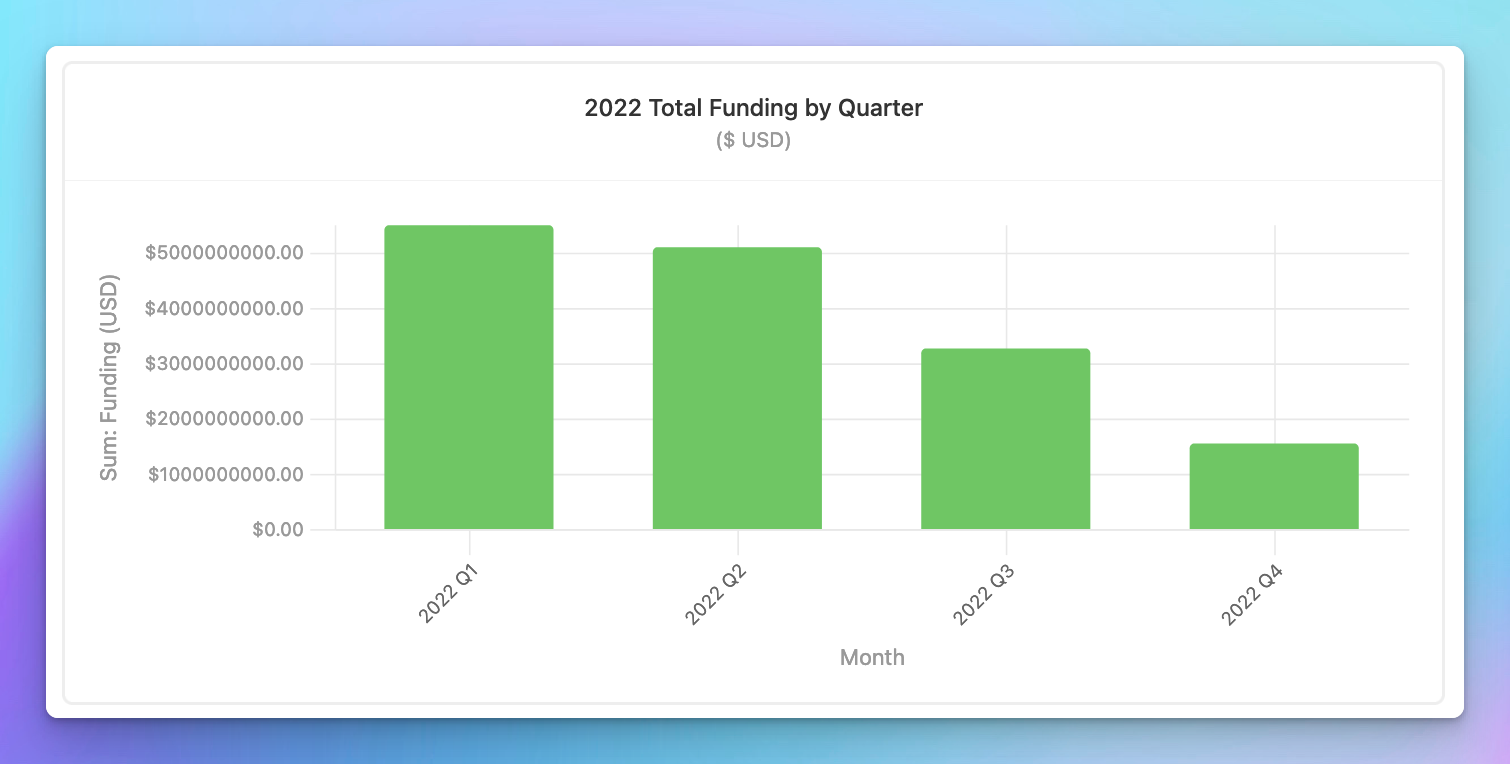The height and width of the screenshot is (764, 1510).
Task: Click the $5000000000.00 y-axis tick label
Action: 224,253
